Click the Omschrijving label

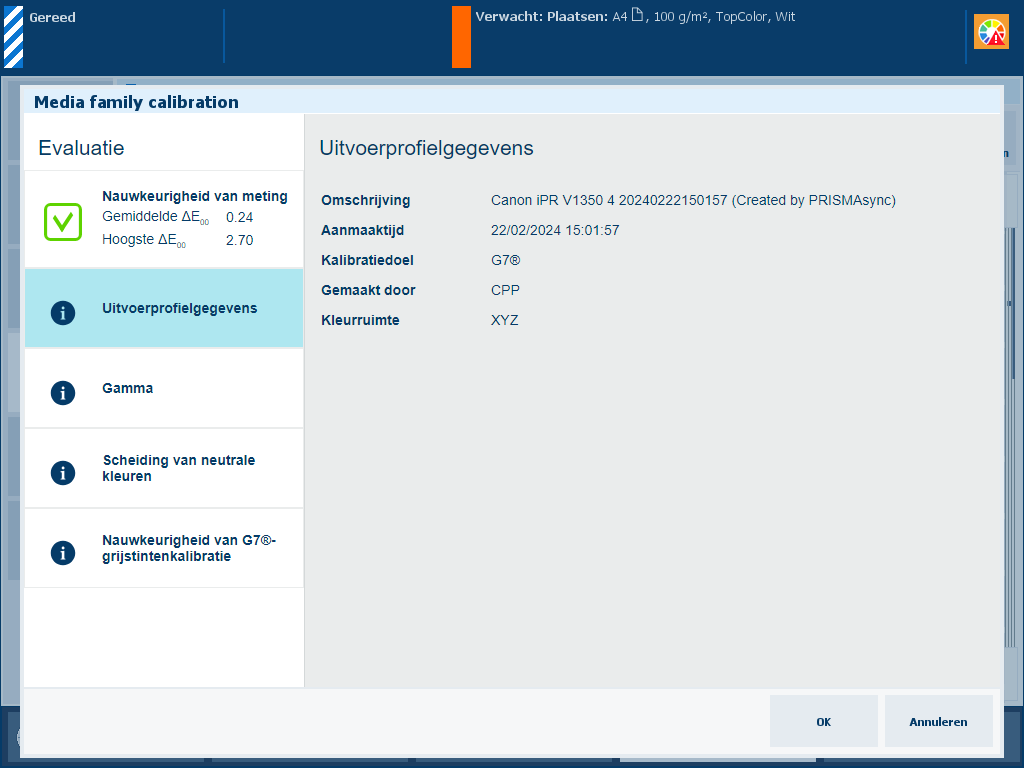click(x=366, y=200)
